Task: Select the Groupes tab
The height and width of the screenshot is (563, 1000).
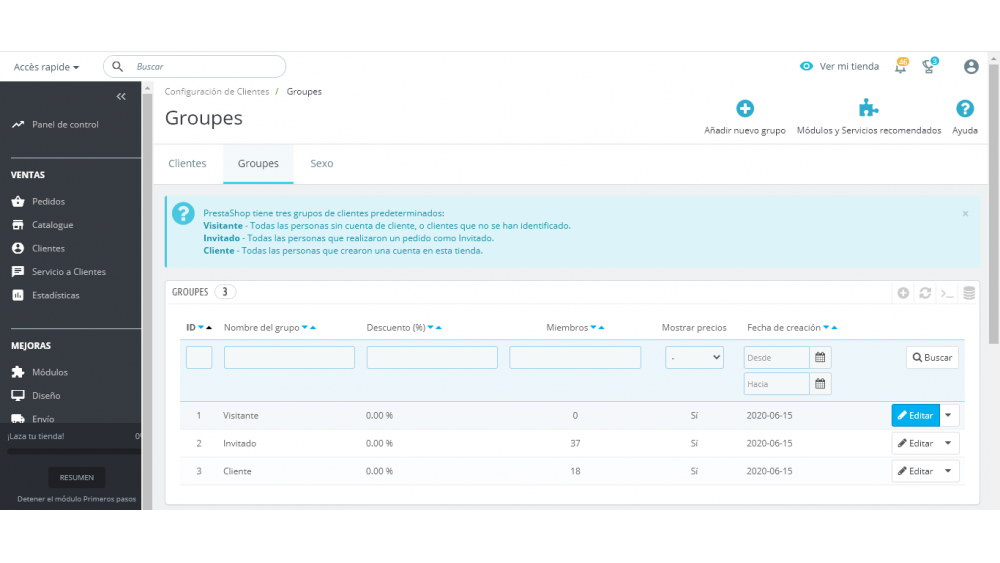Action: tap(258, 163)
